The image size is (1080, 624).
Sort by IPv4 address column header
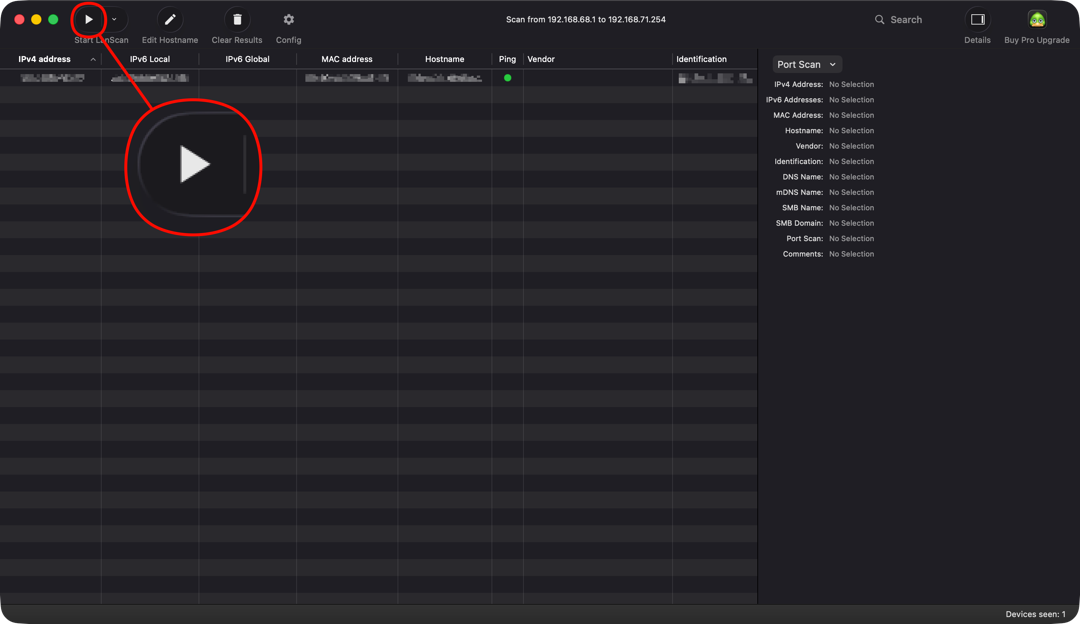coord(45,59)
